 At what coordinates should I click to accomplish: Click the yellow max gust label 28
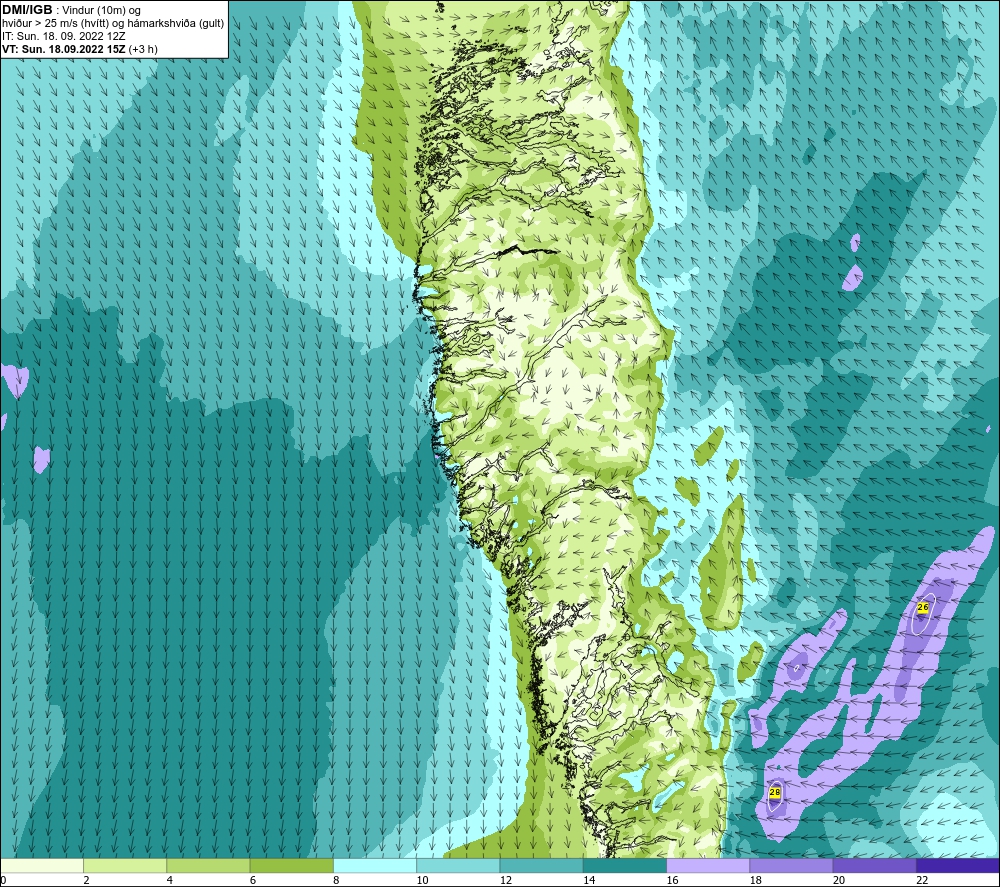(x=775, y=792)
